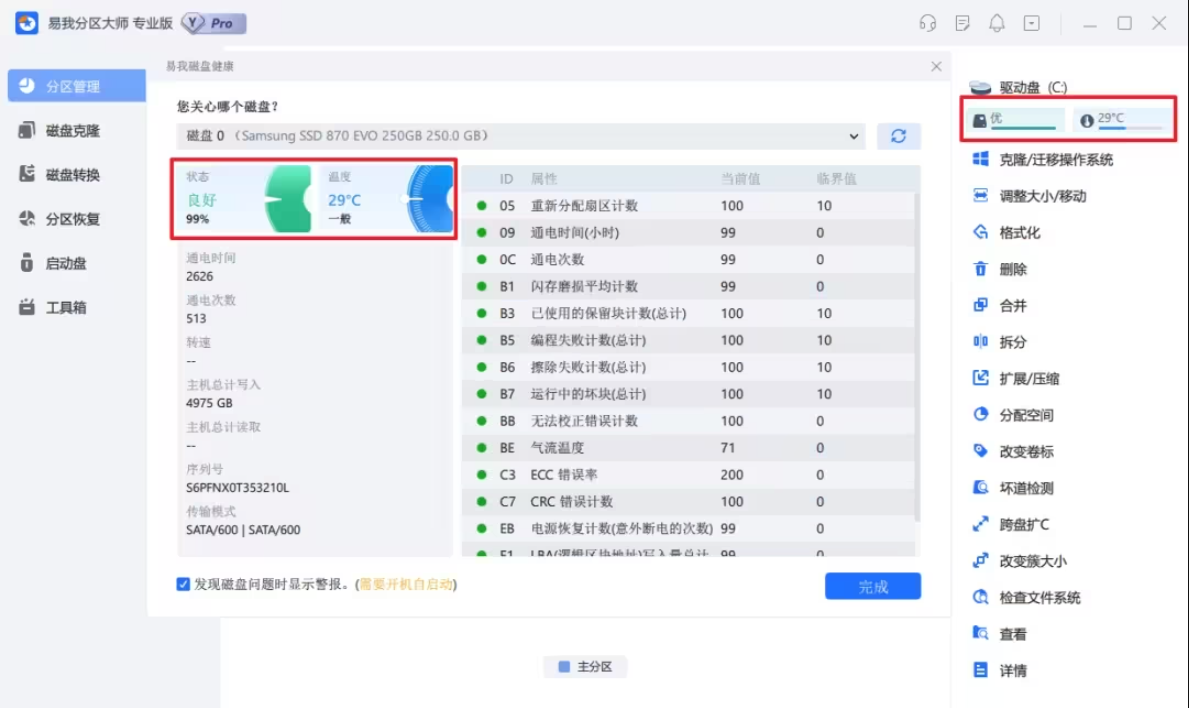Screen dimensions: 1189x708
Task: Select row BB 无法校正错误计数
Action: coord(689,421)
